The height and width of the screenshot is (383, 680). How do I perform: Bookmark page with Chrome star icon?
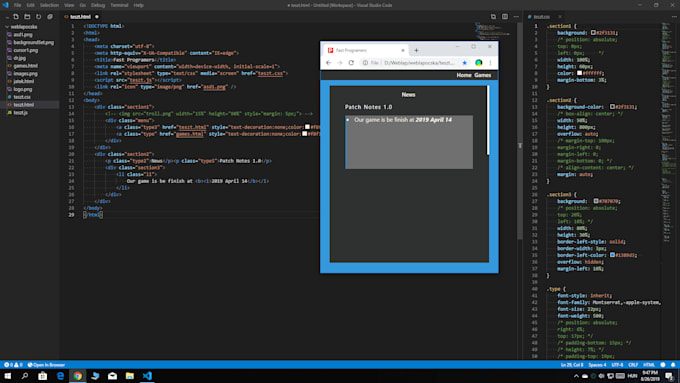[x=464, y=63]
